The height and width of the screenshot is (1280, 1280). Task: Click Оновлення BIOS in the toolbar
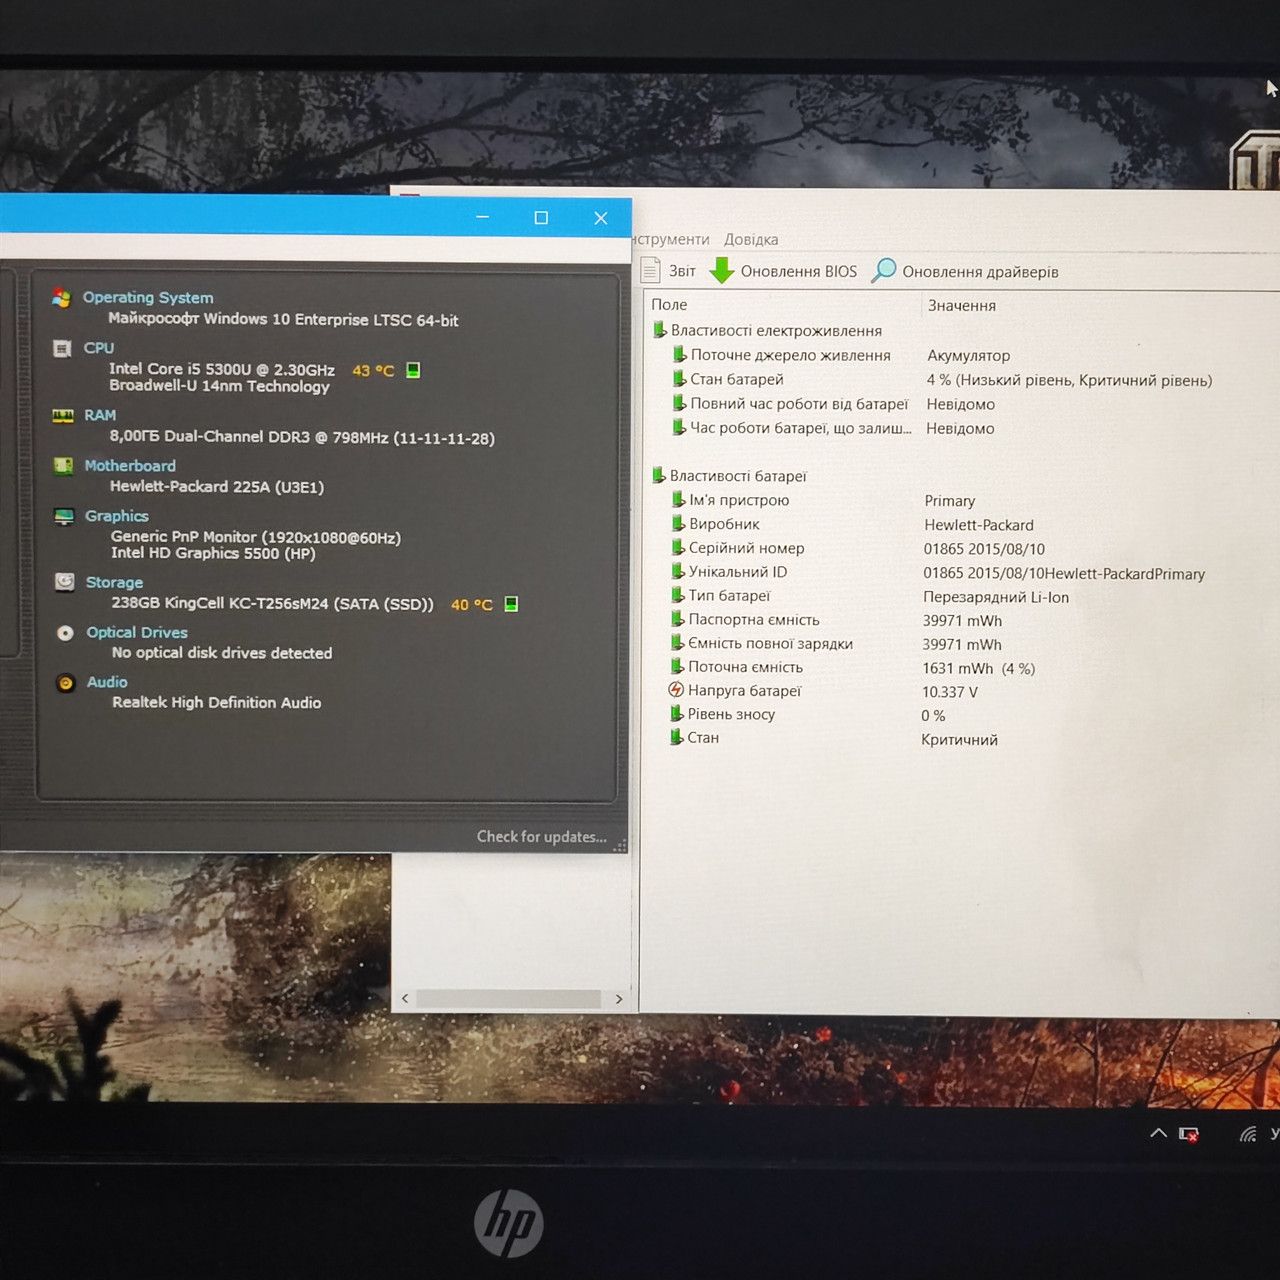pos(784,271)
